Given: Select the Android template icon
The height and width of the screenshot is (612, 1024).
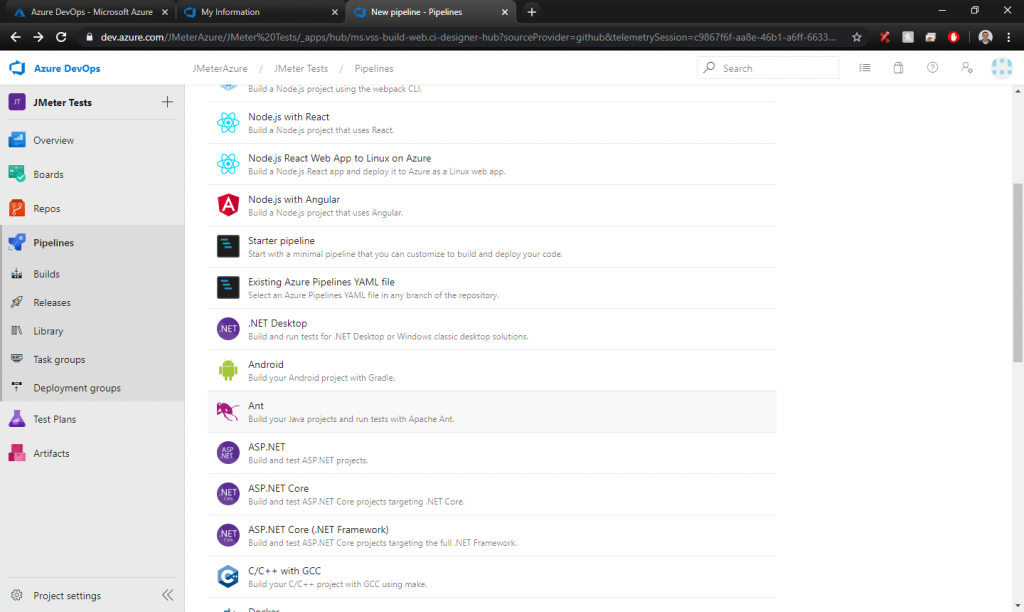Looking at the screenshot, I should (228, 370).
